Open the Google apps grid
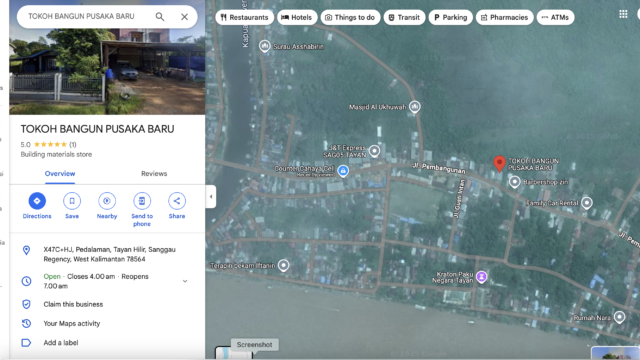The image size is (640, 360). click(x=623, y=14)
